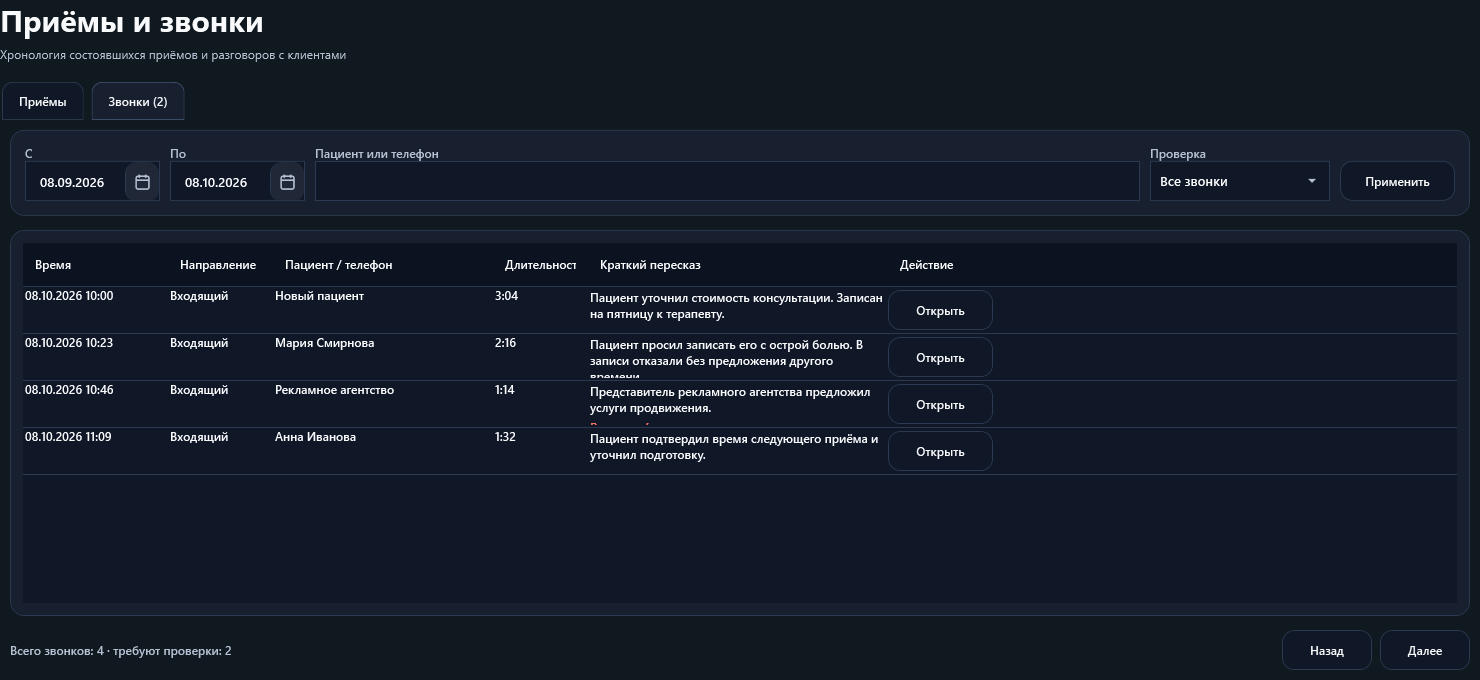Click the "Рекламное агентство" caller cell
Viewport: 1480px width, 680px height.
pos(334,390)
